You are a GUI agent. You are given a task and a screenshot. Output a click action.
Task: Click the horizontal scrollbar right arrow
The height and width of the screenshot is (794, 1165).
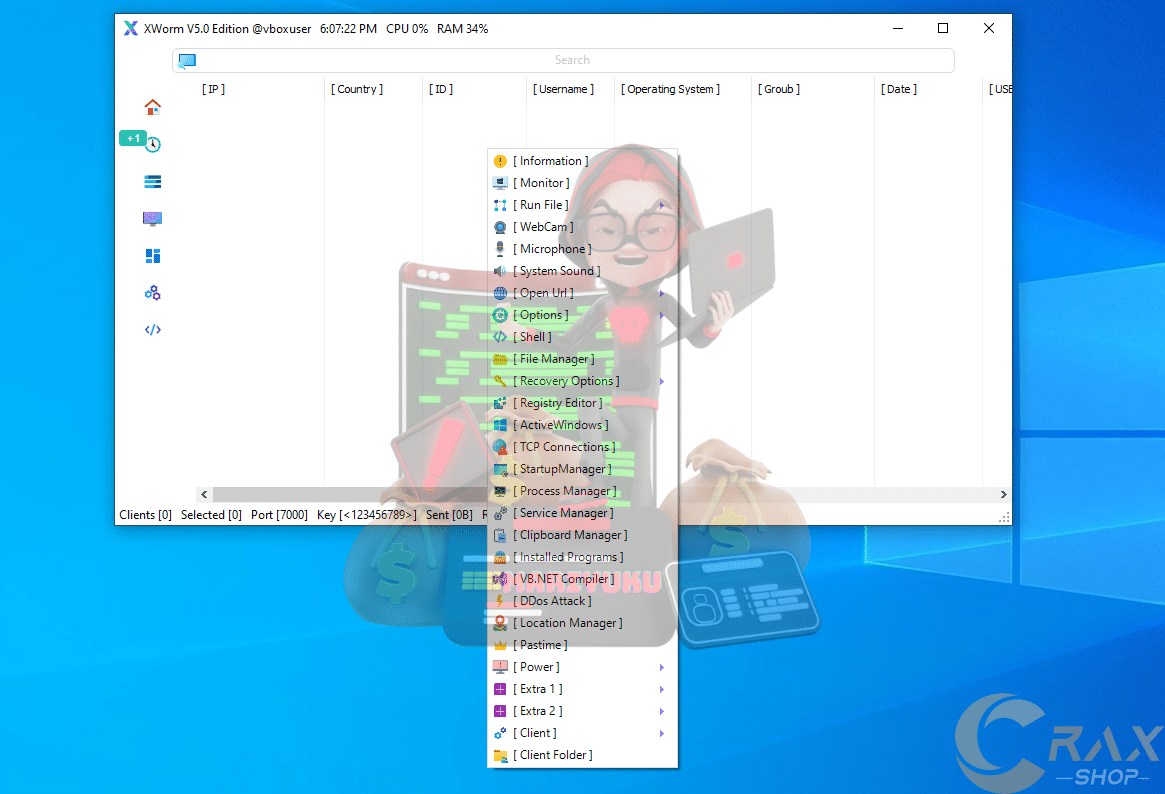pos(1004,494)
